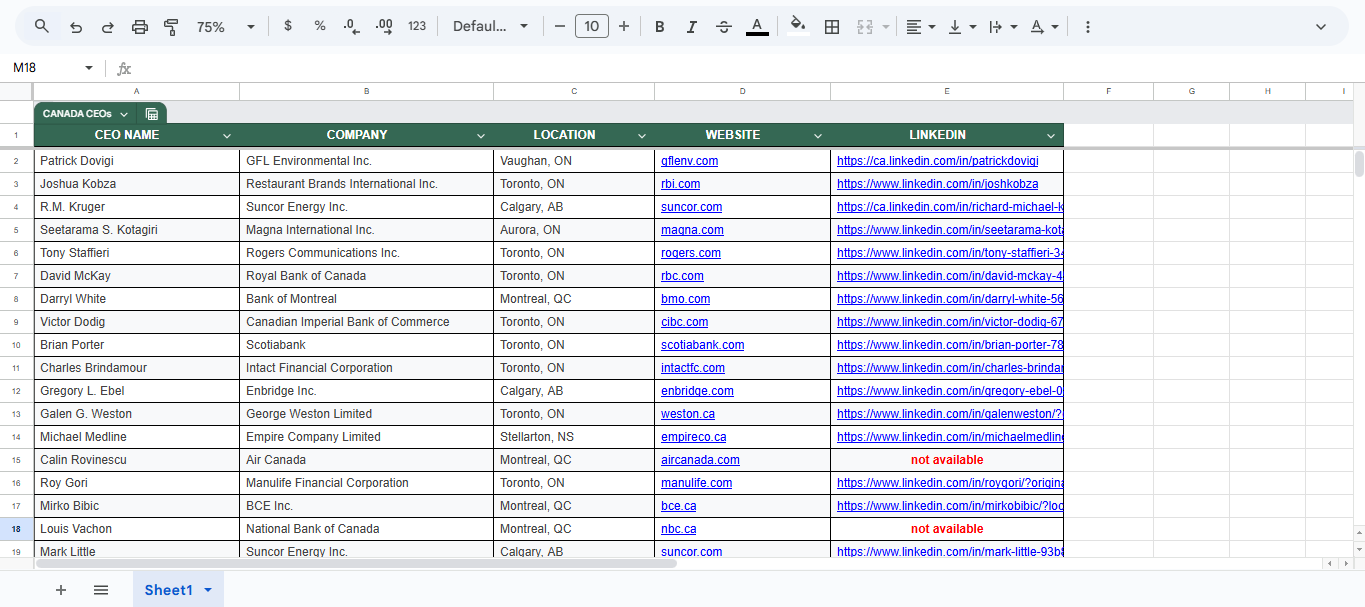Show the all sheets list
This screenshot has width=1365, height=607.
click(101, 590)
